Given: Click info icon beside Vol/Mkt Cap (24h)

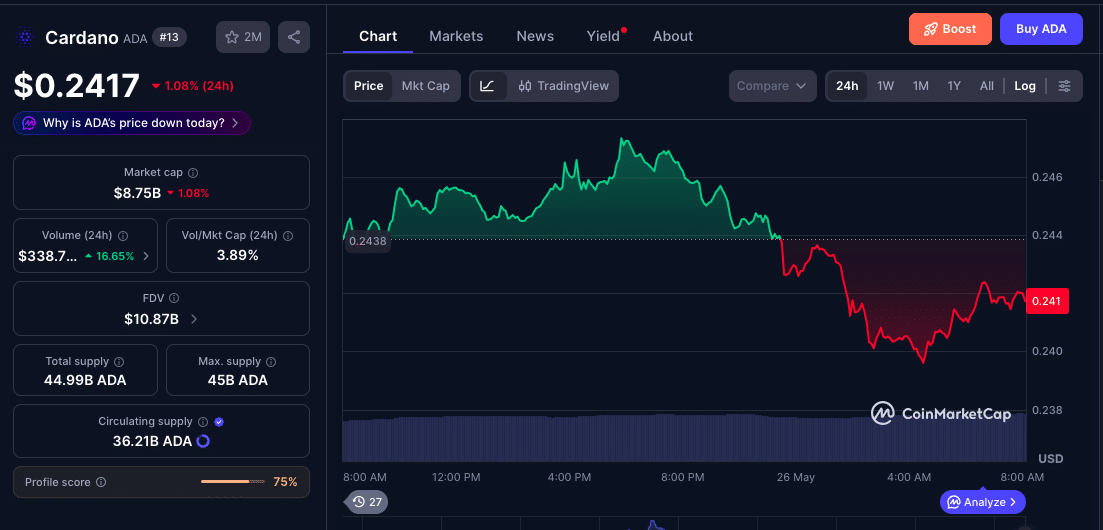Looking at the screenshot, I should 288,236.
